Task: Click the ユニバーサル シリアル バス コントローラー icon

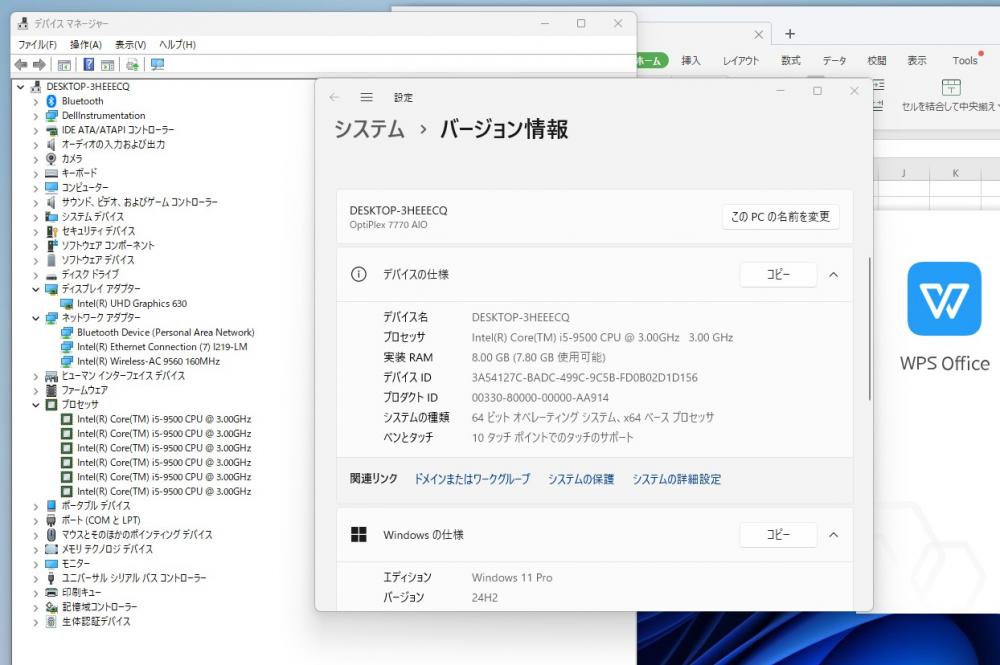Action: pyautogui.click(x=52, y=578)
